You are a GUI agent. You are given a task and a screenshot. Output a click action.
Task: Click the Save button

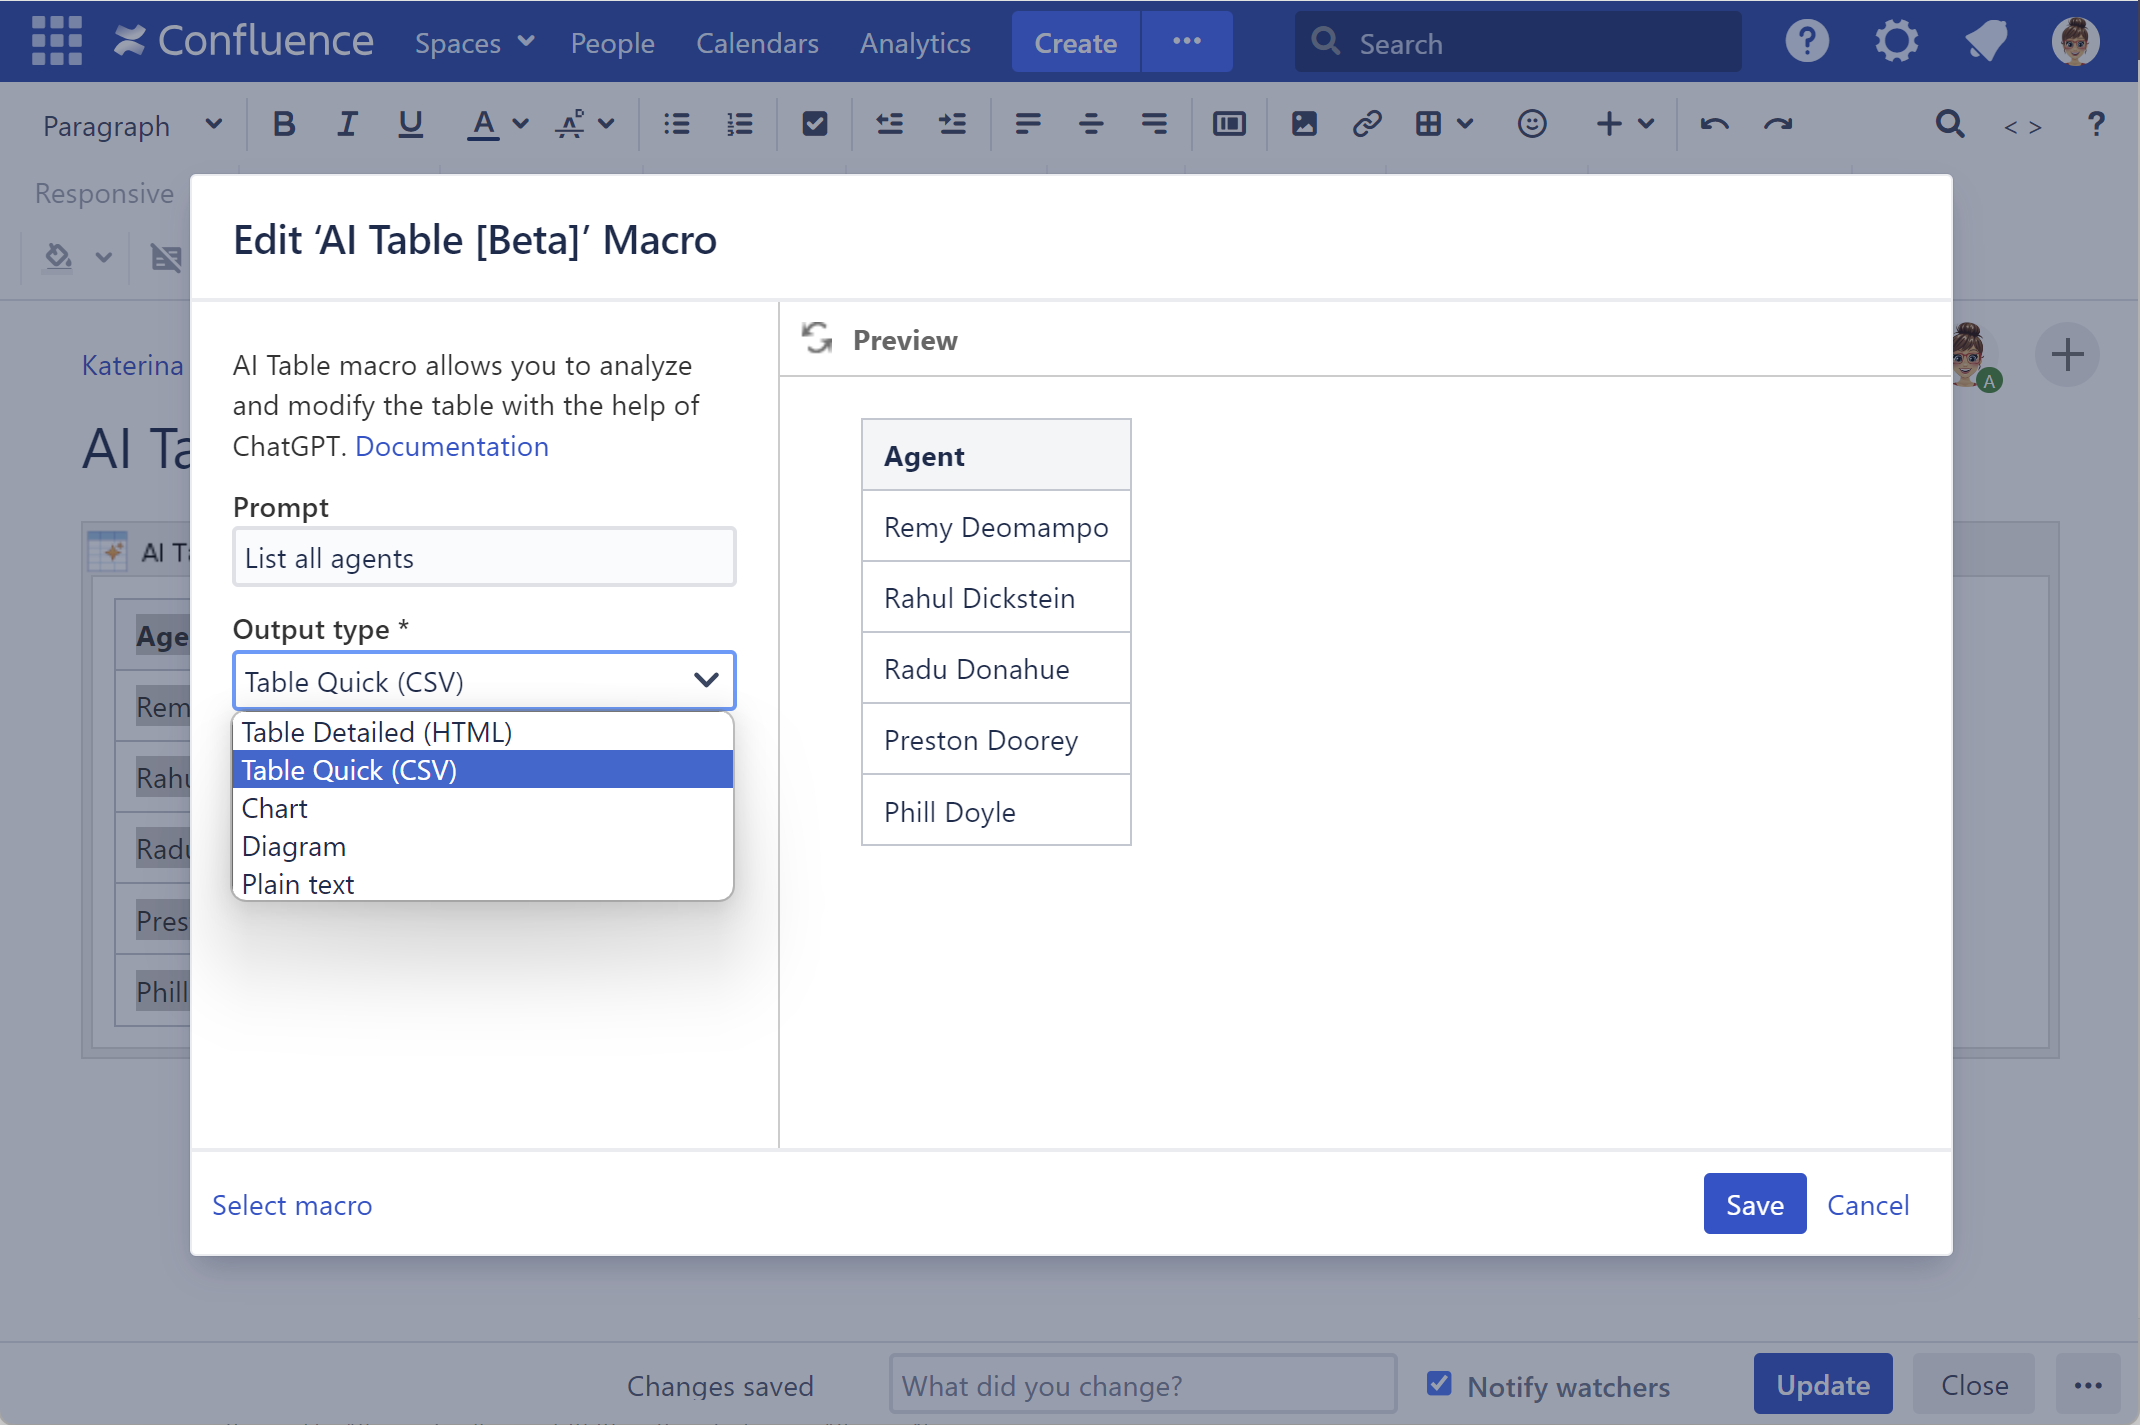[x=1754, y=1204]
